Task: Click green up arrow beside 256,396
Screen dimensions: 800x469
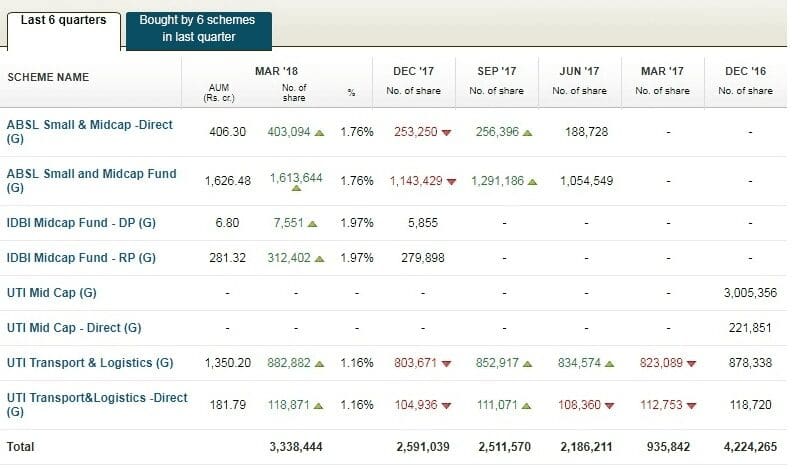Action: click(x=528, y=133)
